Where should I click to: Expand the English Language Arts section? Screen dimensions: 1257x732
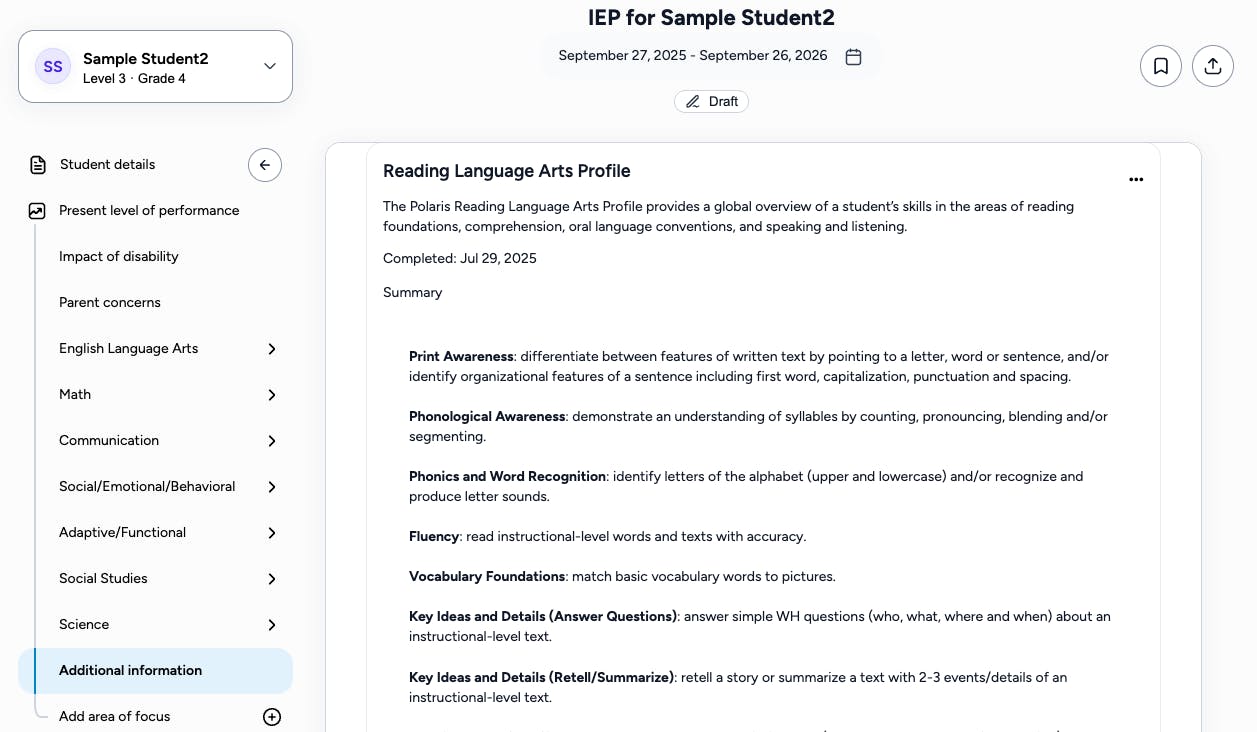[272, 349]
